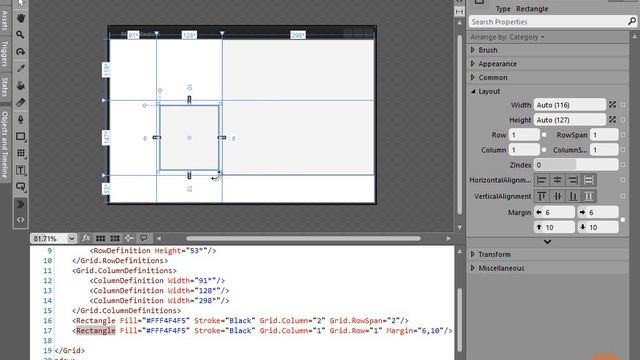Toggle snapping to snaplines icon
The width and height of the screenshot is (640, 360).
click(129, 238)
